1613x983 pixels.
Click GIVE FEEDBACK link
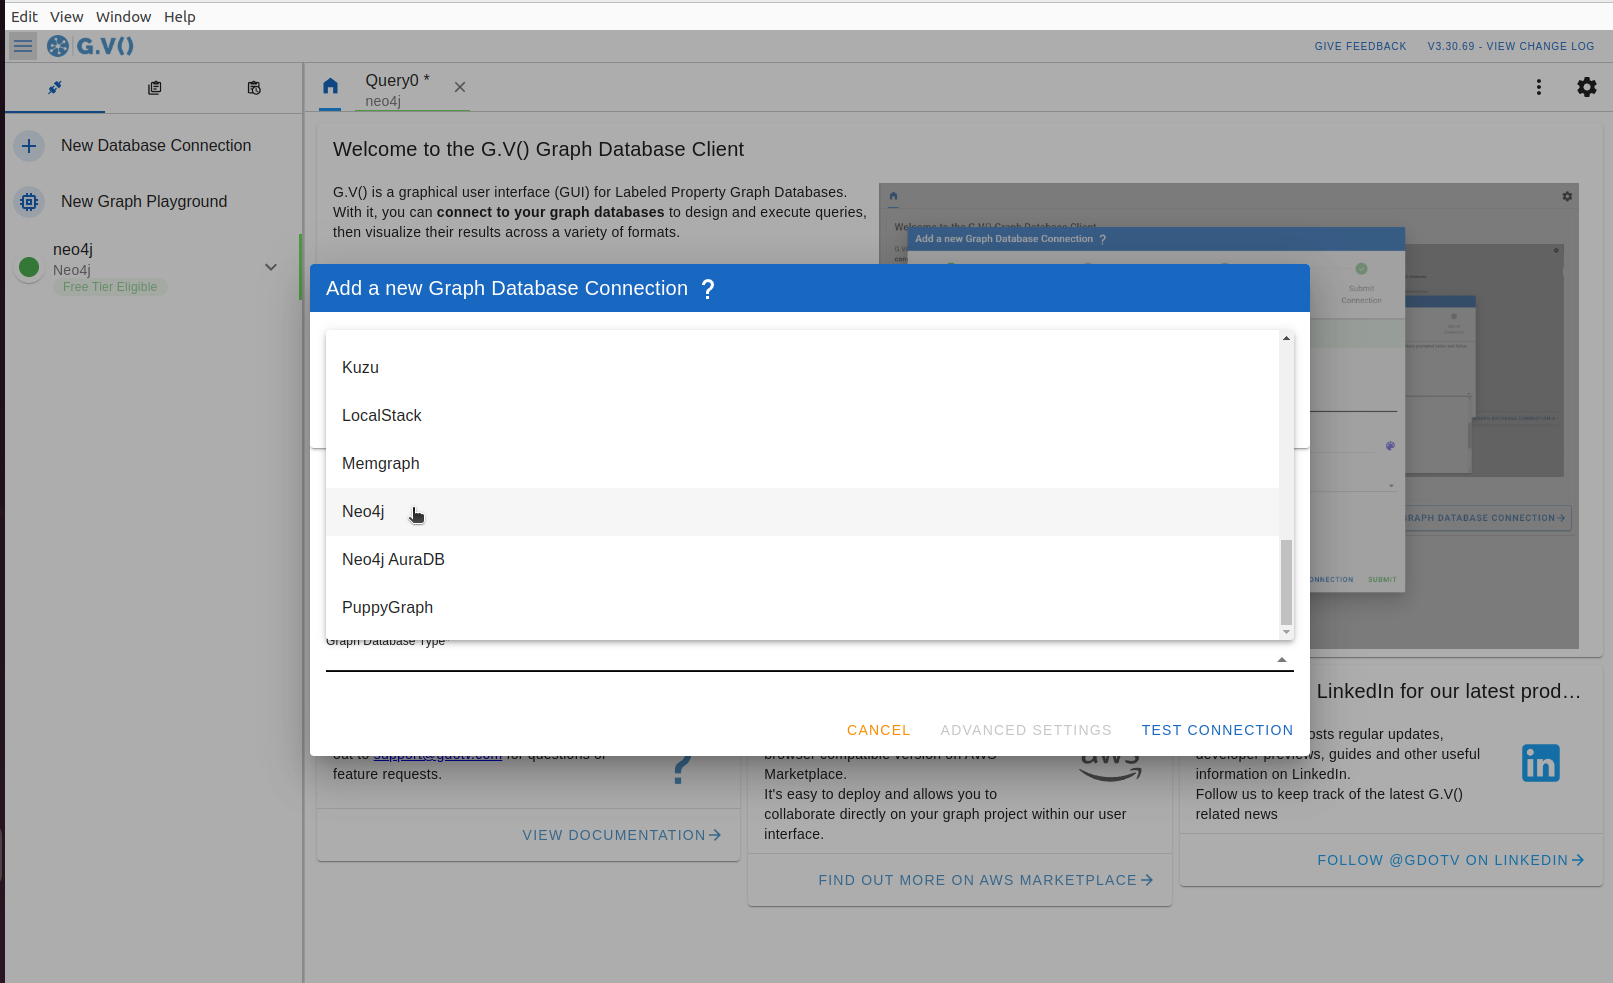1360,46
